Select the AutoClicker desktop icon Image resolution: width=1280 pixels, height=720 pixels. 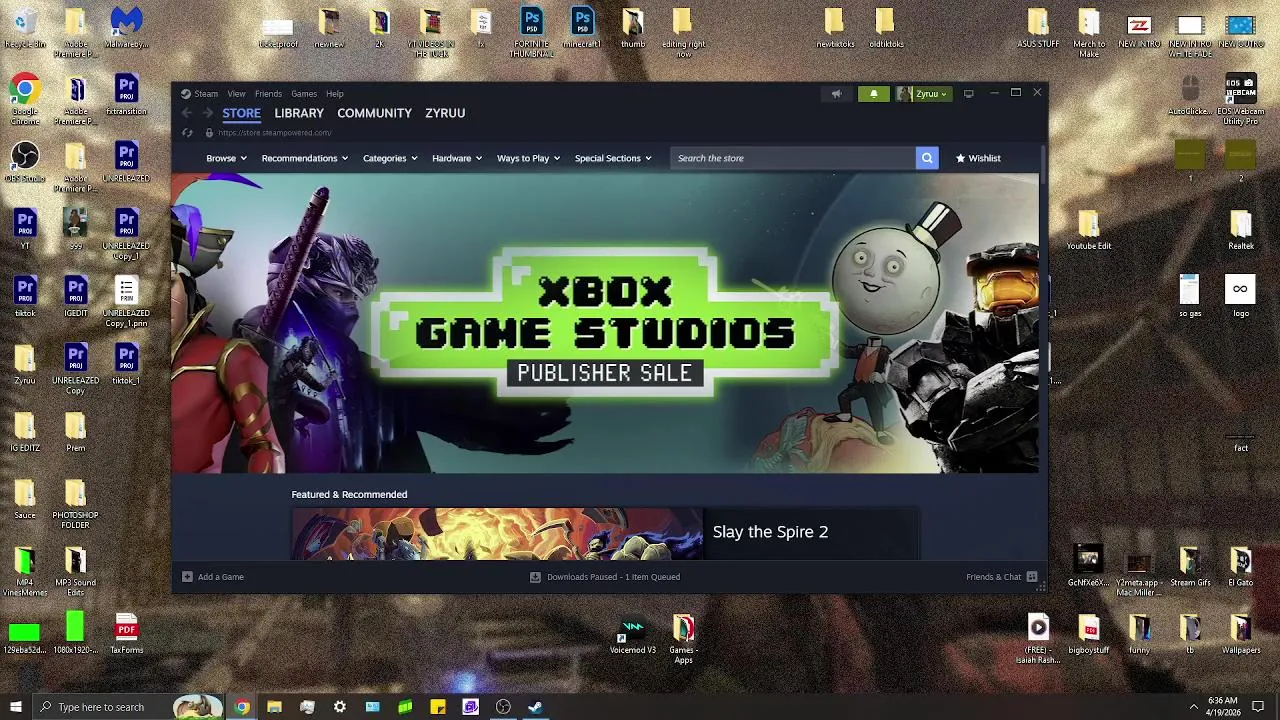coord(1189,95)
